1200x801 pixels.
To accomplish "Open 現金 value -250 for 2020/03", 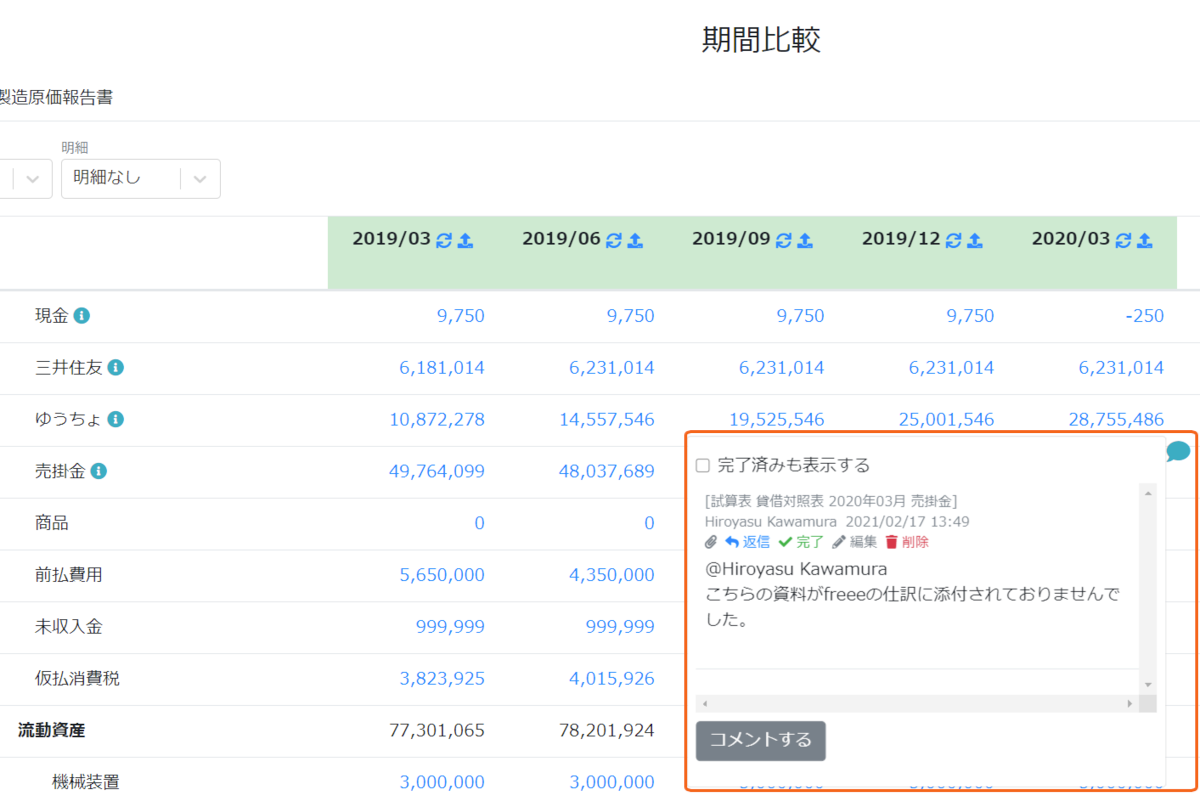I will coord(1144,316).
